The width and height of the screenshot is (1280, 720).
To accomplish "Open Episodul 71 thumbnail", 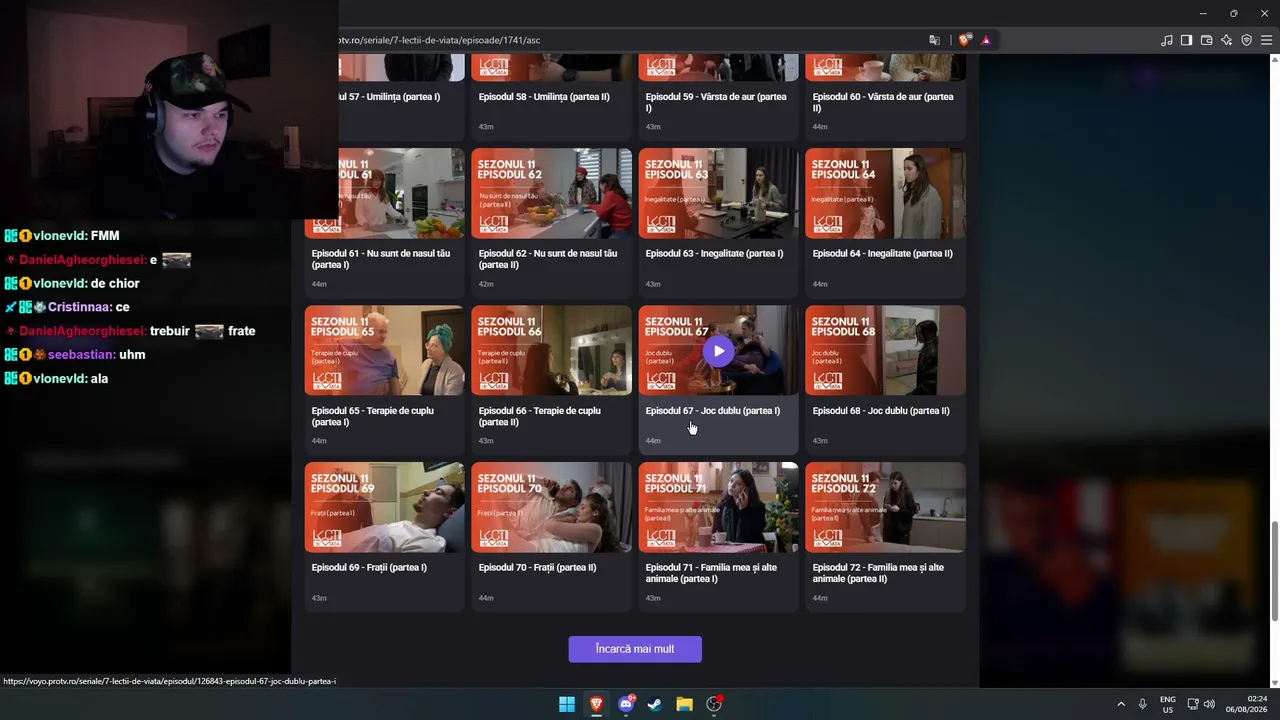I will click(718, 508).
